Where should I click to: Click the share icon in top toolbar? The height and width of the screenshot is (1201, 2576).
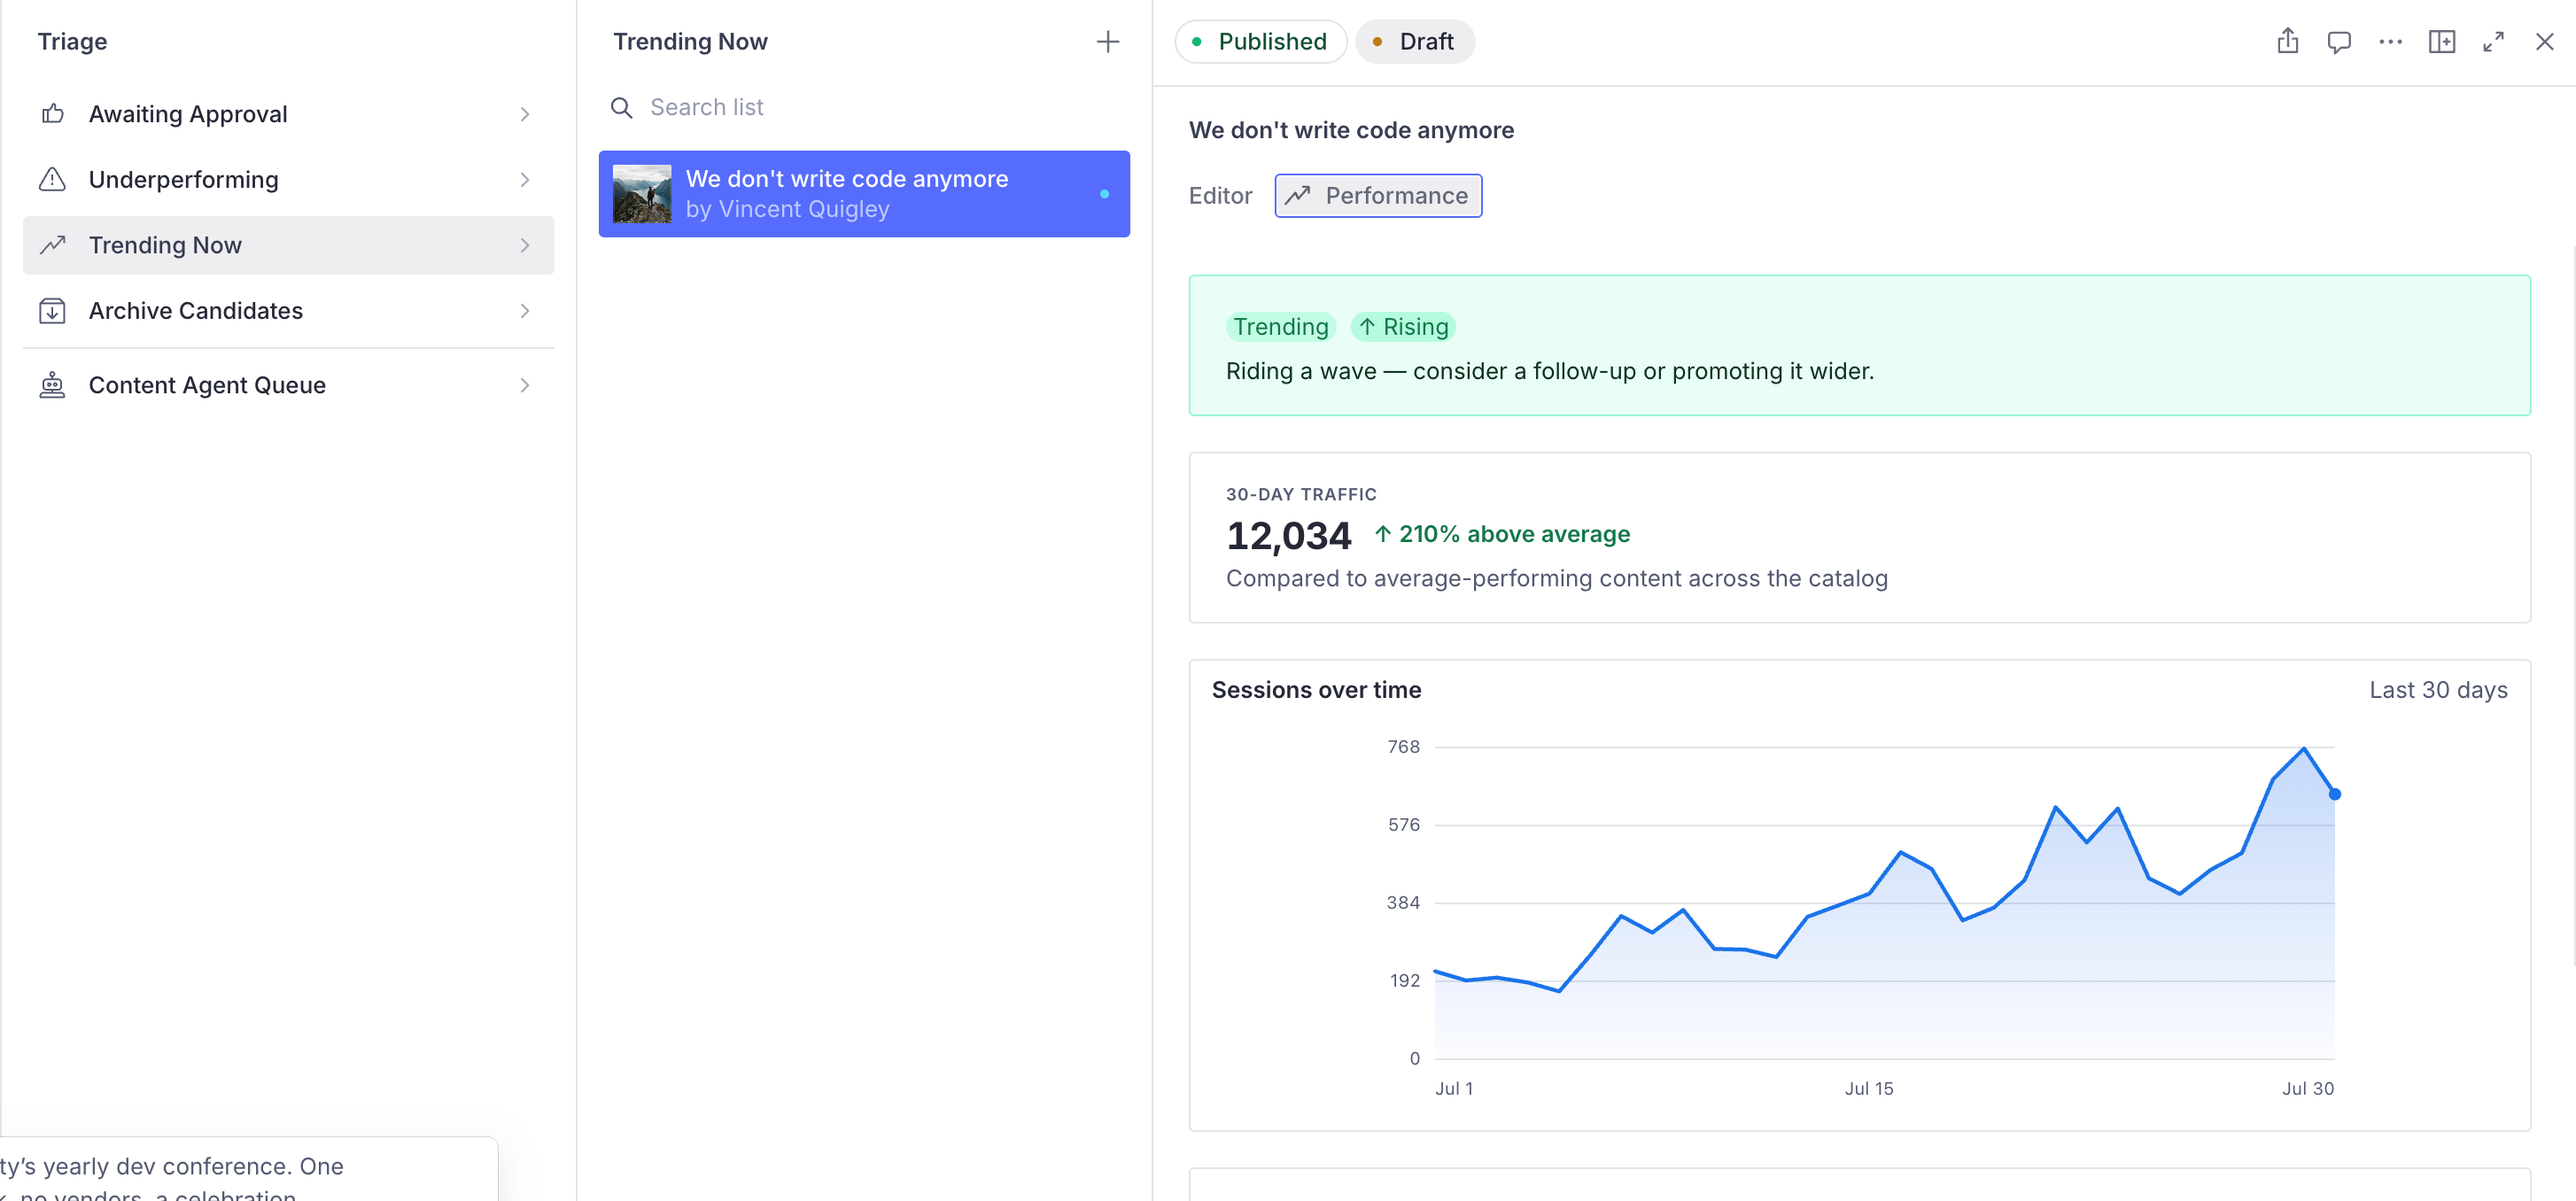tap(2287, 41)
